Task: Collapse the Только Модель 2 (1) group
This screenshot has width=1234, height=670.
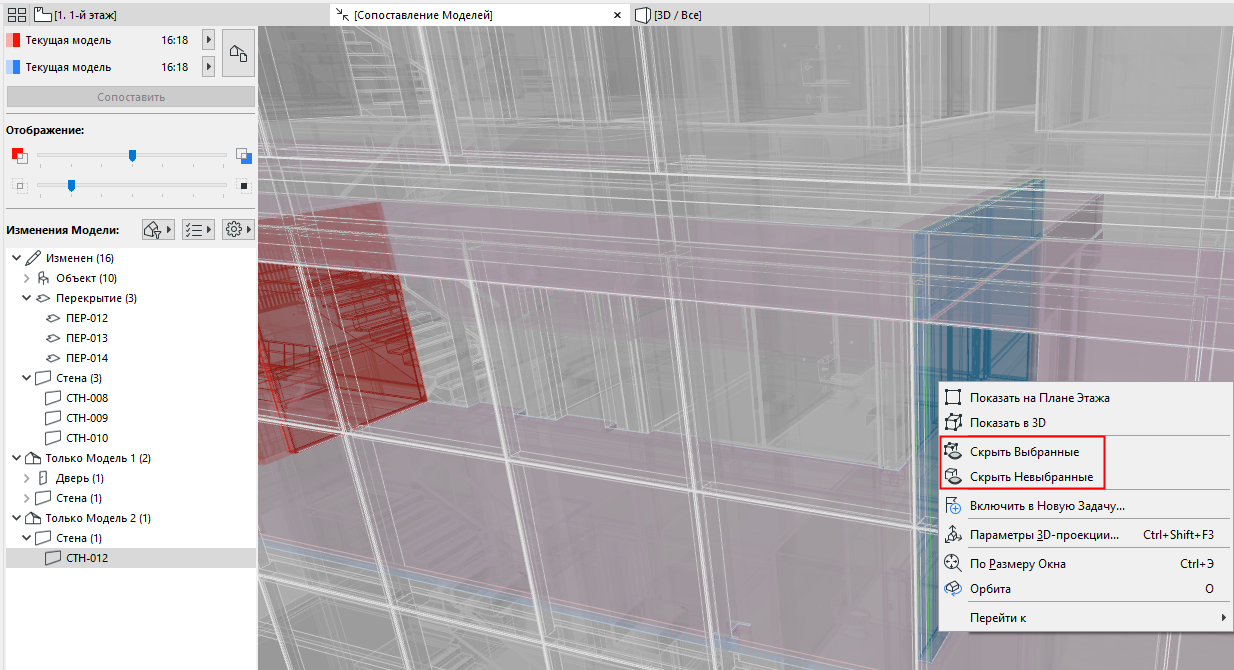Action: click(x=17, y=518)
